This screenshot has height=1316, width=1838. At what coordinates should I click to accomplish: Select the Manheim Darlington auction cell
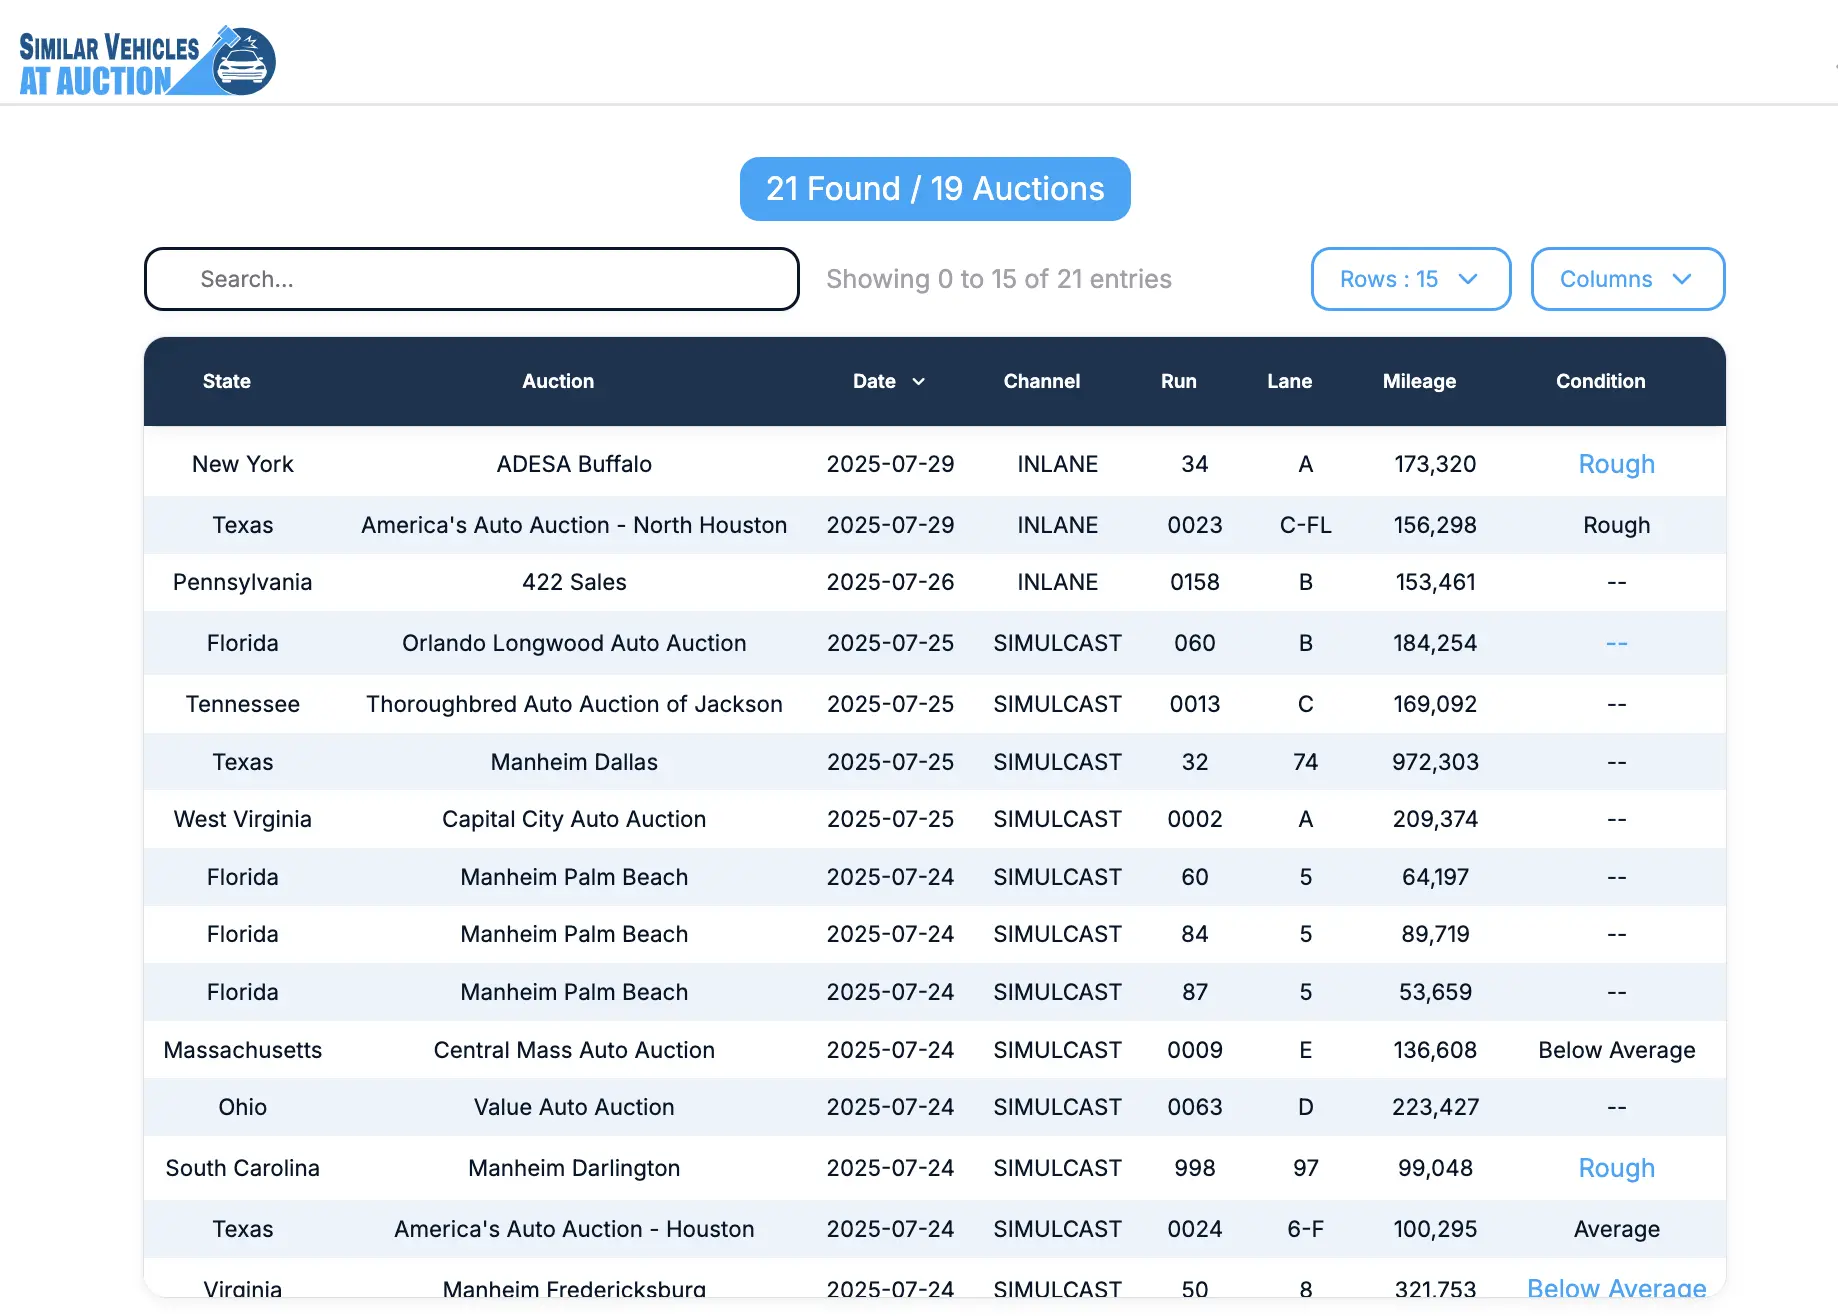pos(574,1168)
